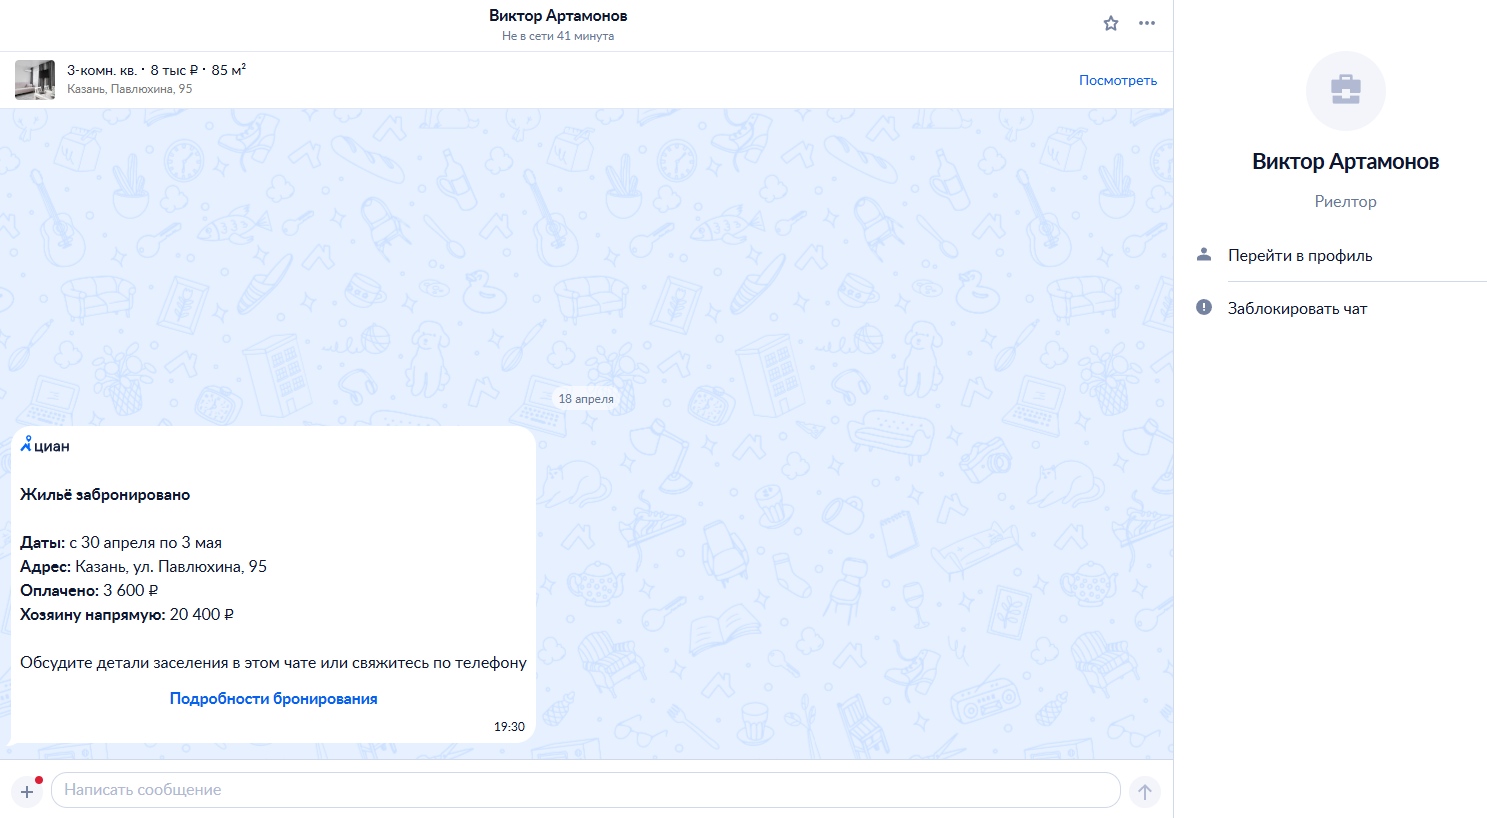The image size is (1487, 818).
Task: Select the "Жильё забронировано" message bubble
Action: click(273, 584)
